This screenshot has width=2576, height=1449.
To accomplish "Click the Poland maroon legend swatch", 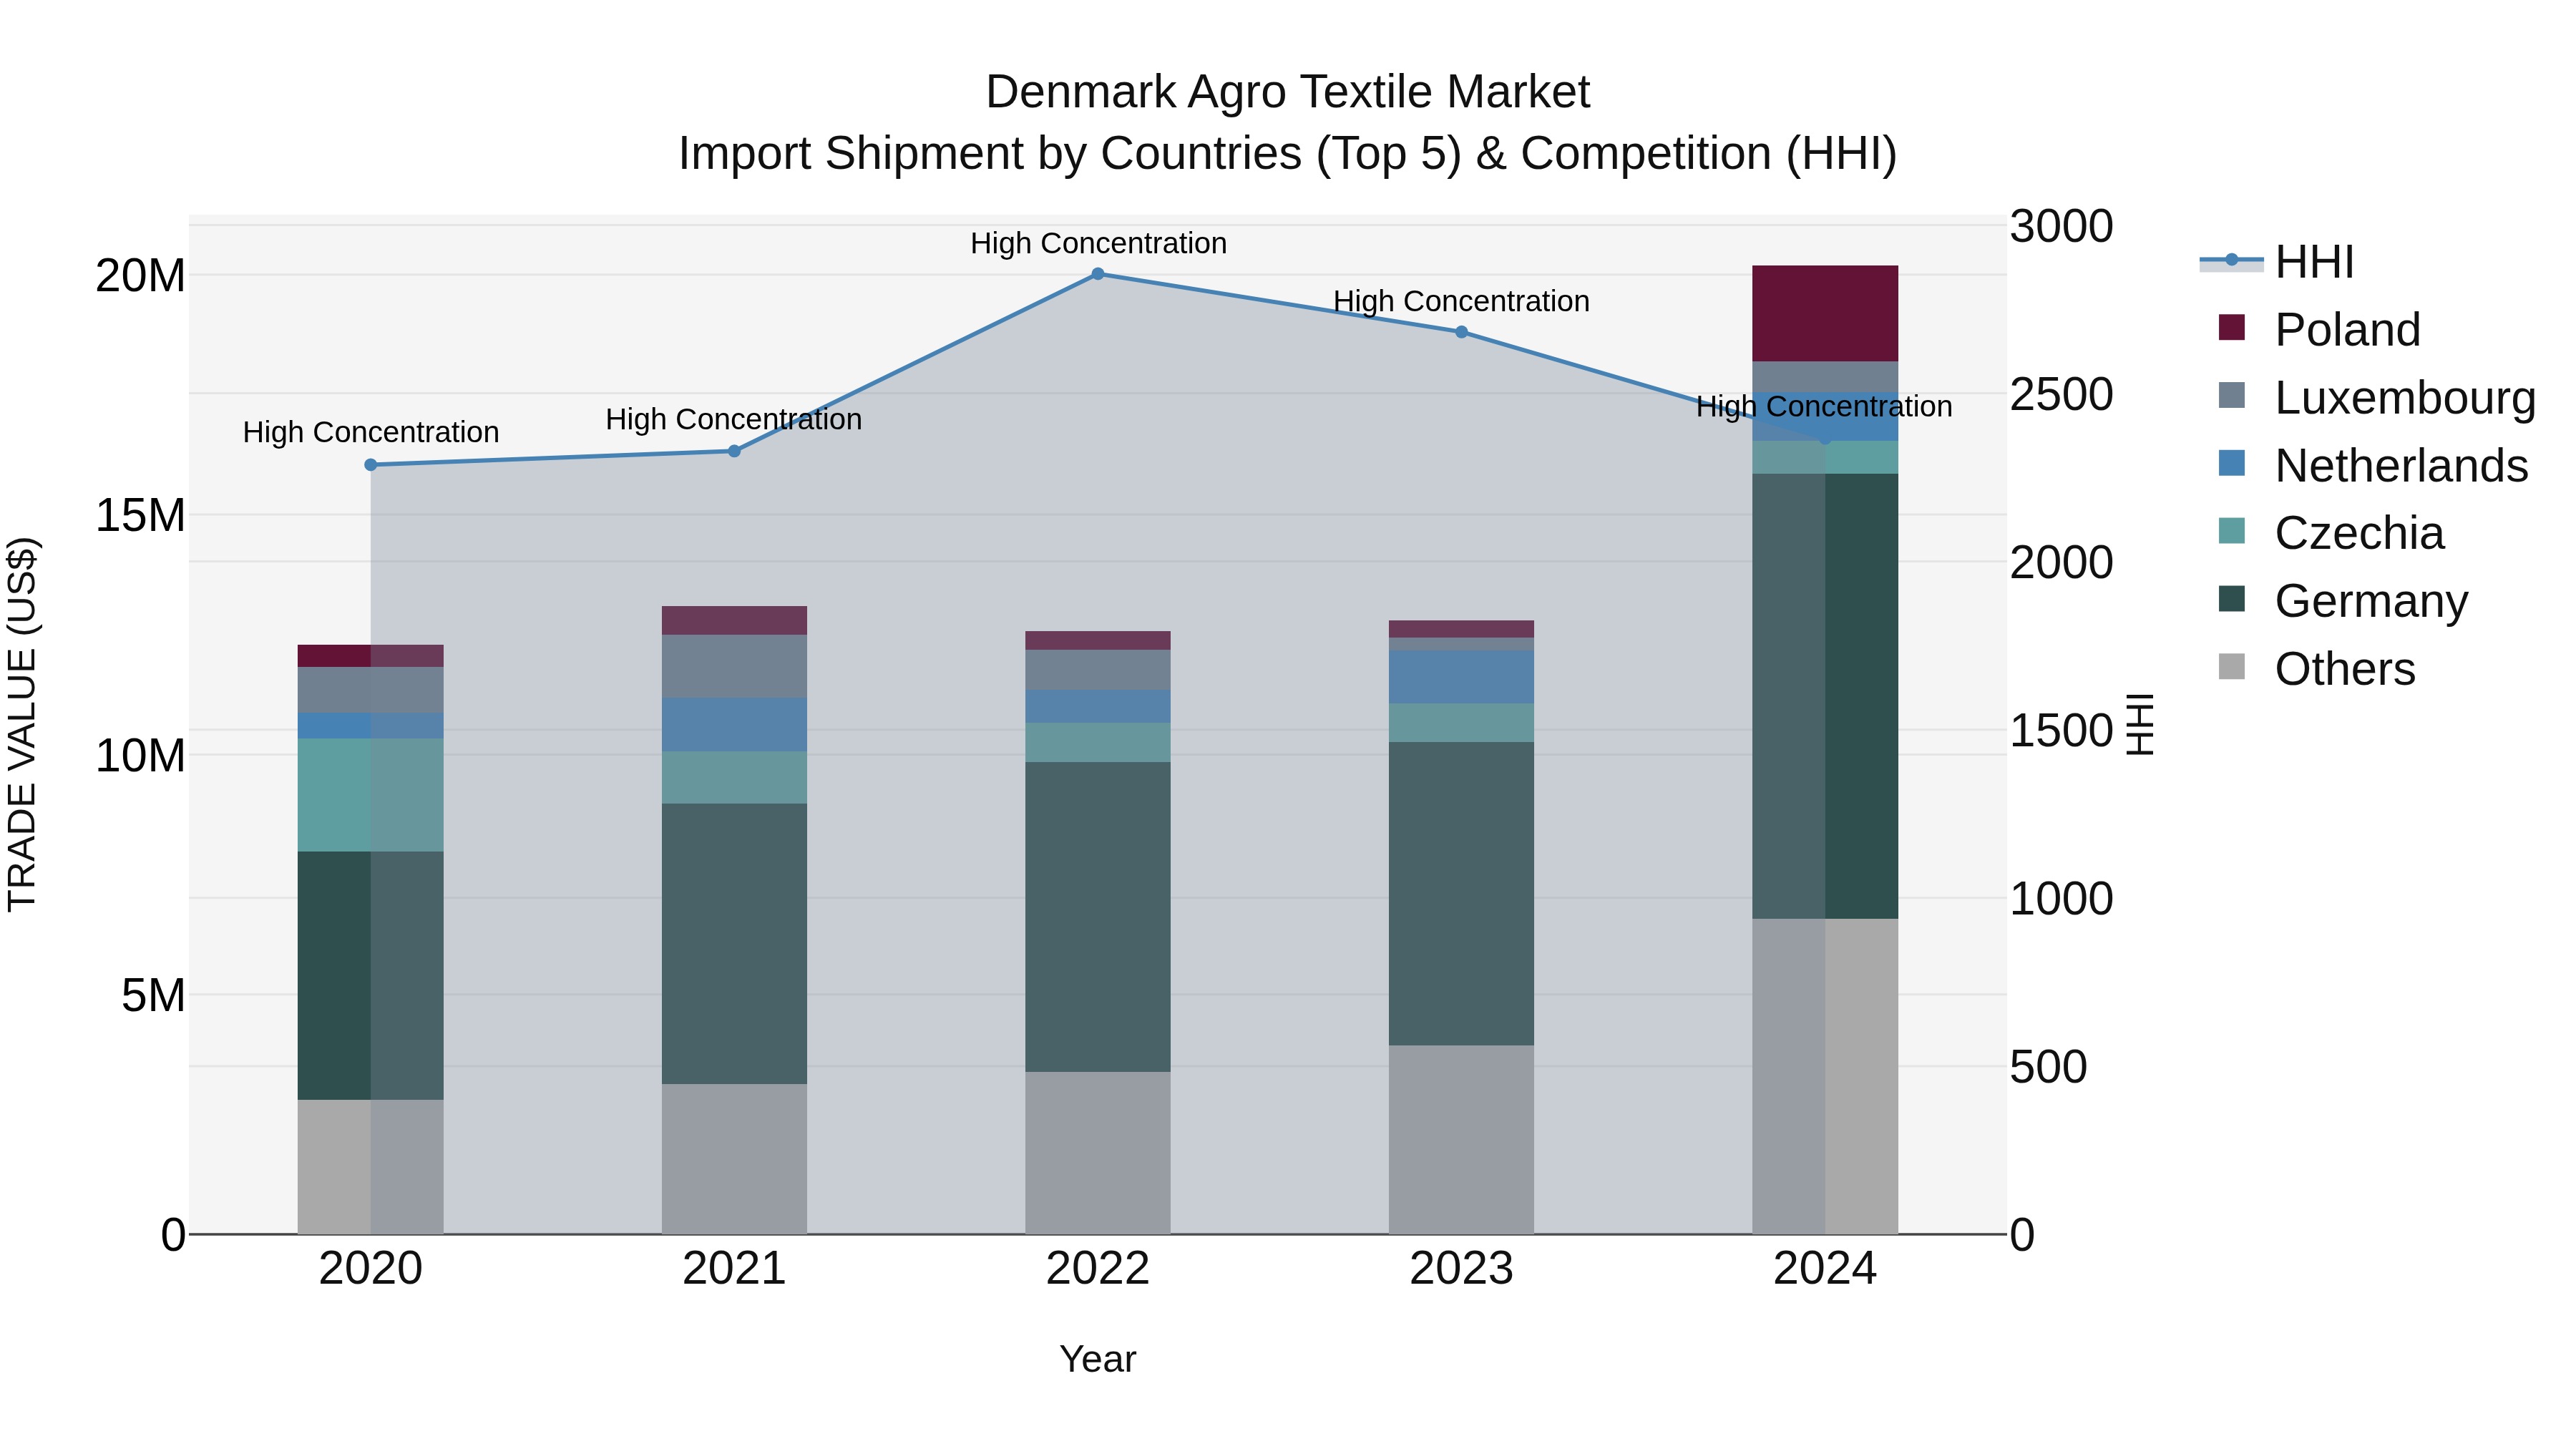I will coord(2231,328).
